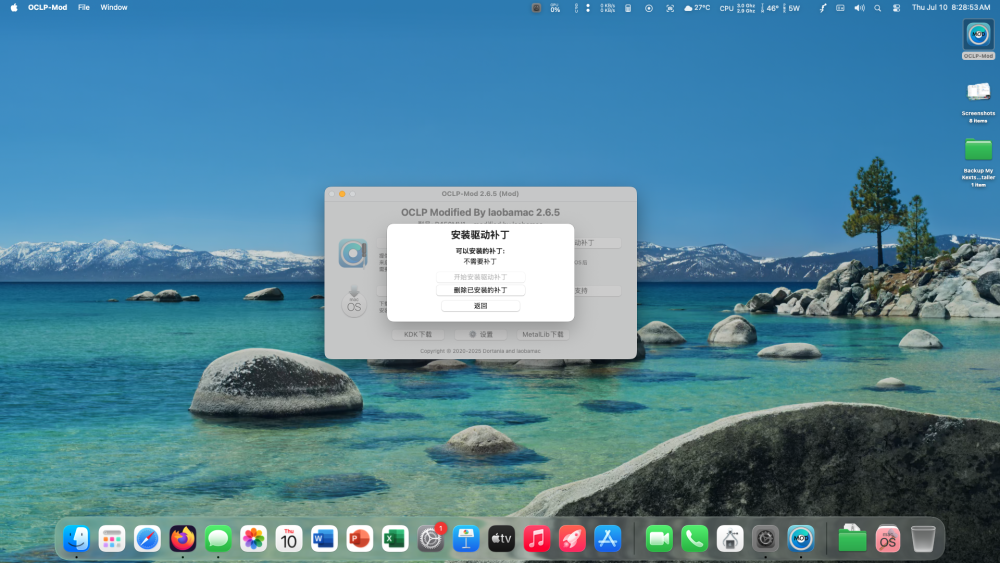Open Spotlight search in the menu bar
The image size is (1000, 563).
[878, 8]
